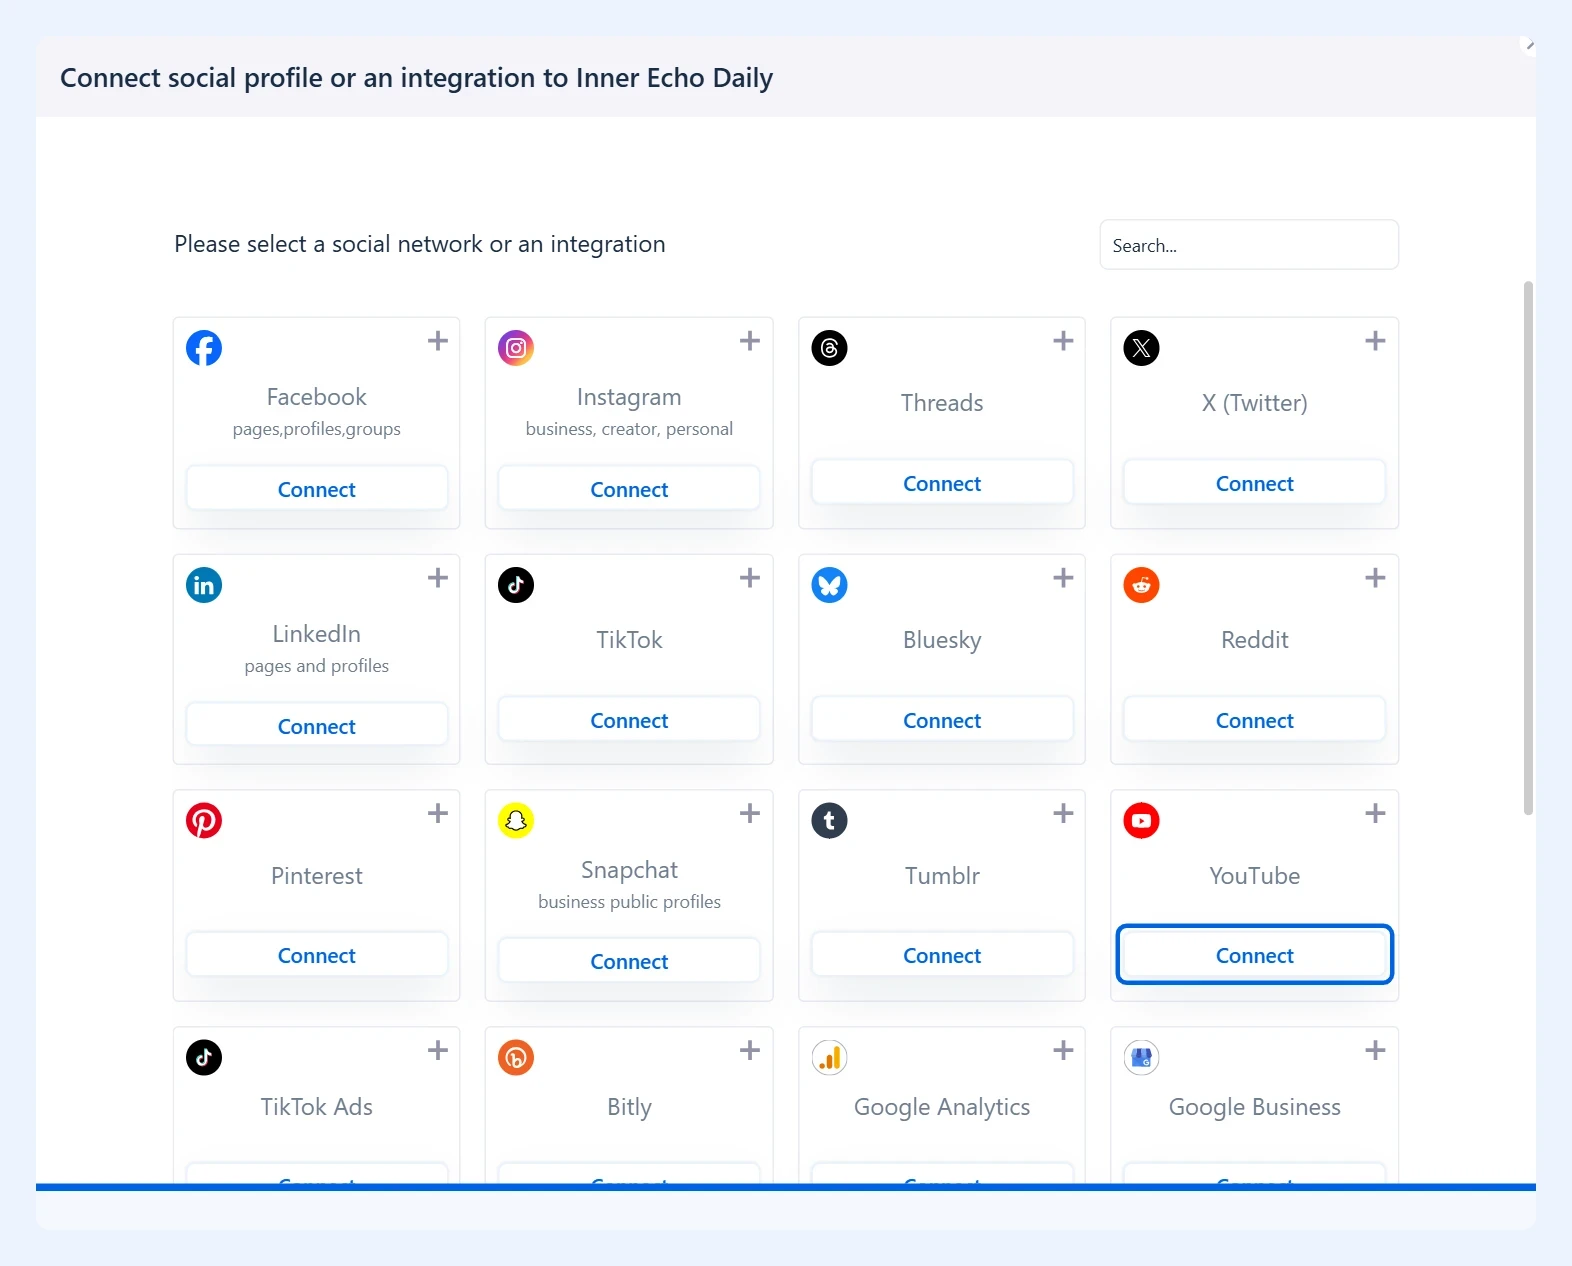Viewport: 1572px width, 1266px height.
Task: Connect a Facebook profile
Action: coord(317,489)
